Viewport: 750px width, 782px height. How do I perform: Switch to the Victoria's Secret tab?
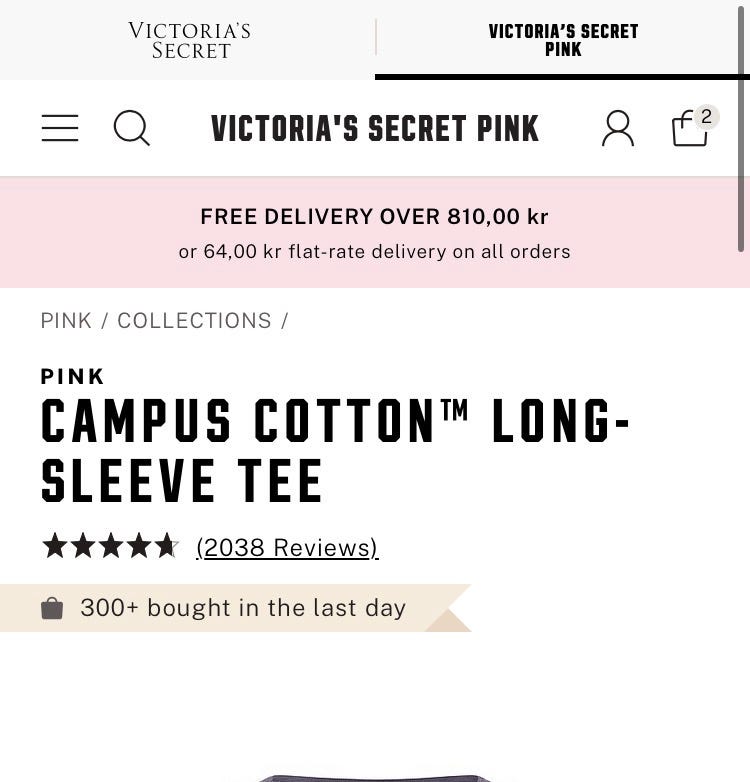(x=189, y=40)
